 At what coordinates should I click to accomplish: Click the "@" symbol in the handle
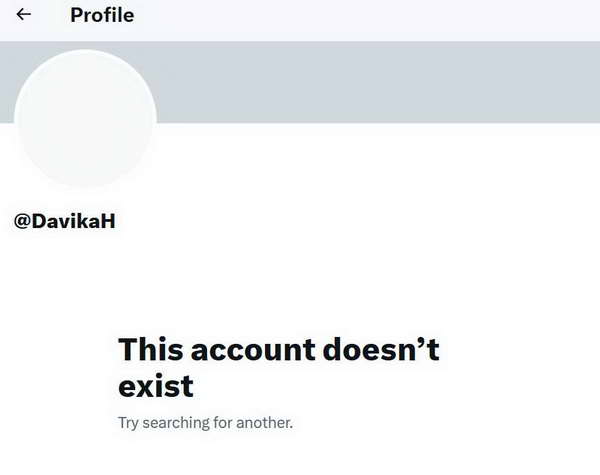pos(23,221)
